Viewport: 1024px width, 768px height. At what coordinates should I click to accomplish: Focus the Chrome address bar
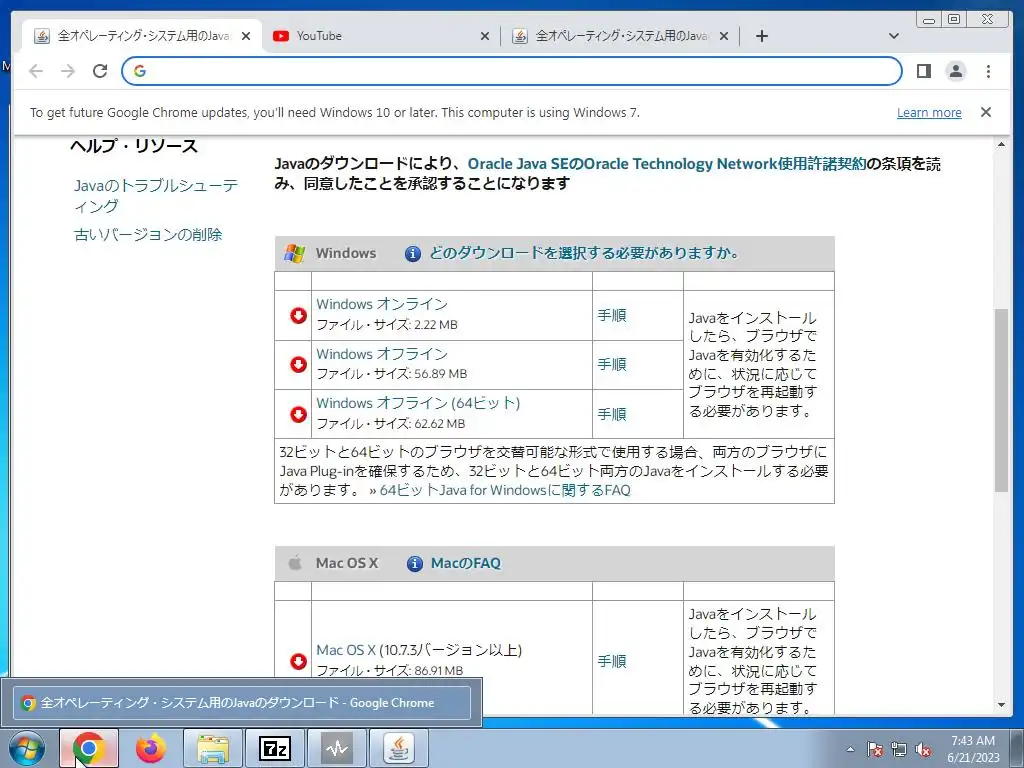[x=511, y=71]
